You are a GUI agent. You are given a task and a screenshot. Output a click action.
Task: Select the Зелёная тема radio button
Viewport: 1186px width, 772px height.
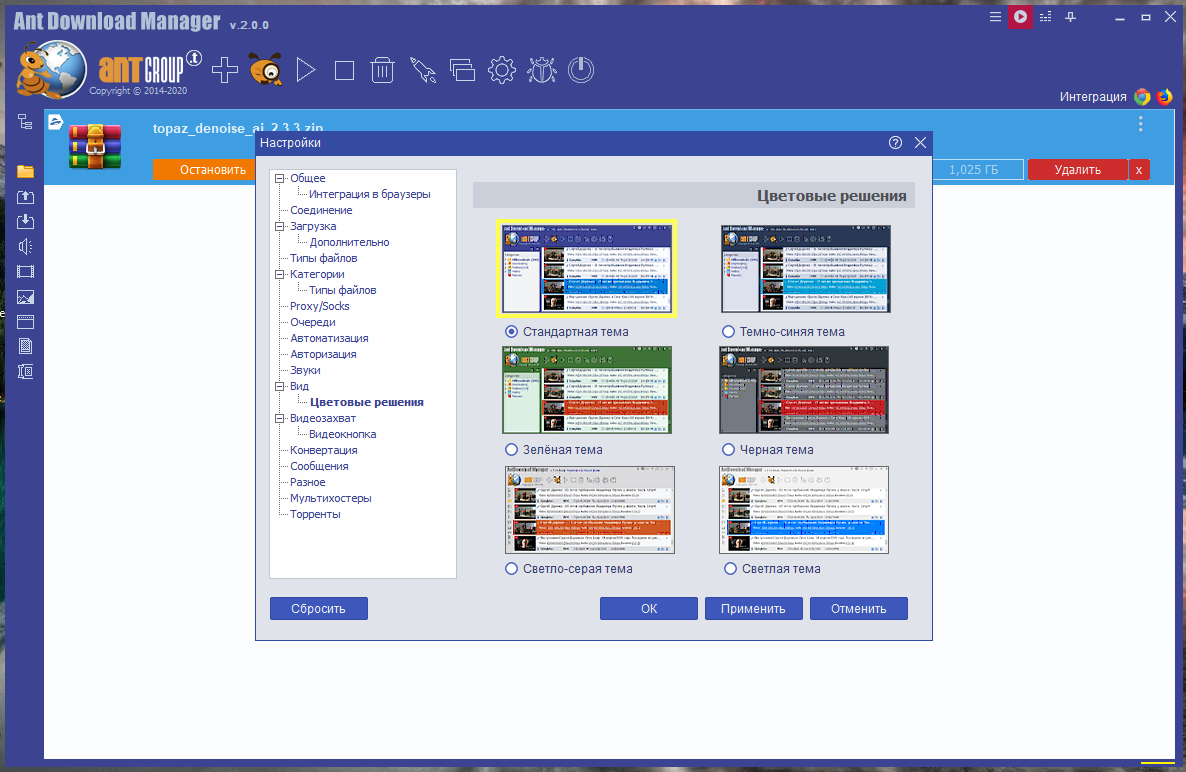511,450
